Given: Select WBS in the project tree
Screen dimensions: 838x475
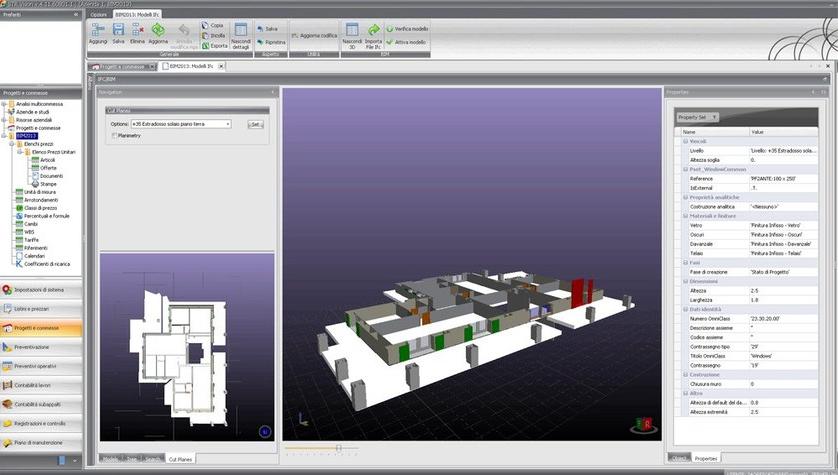Looking at the screenshot, I should coord(29,232).
